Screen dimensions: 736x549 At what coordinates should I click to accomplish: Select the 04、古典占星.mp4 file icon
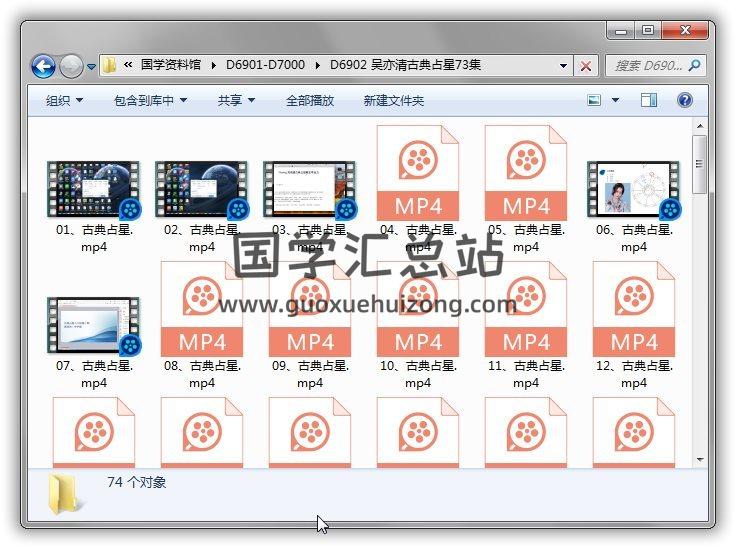pos(418,174)
